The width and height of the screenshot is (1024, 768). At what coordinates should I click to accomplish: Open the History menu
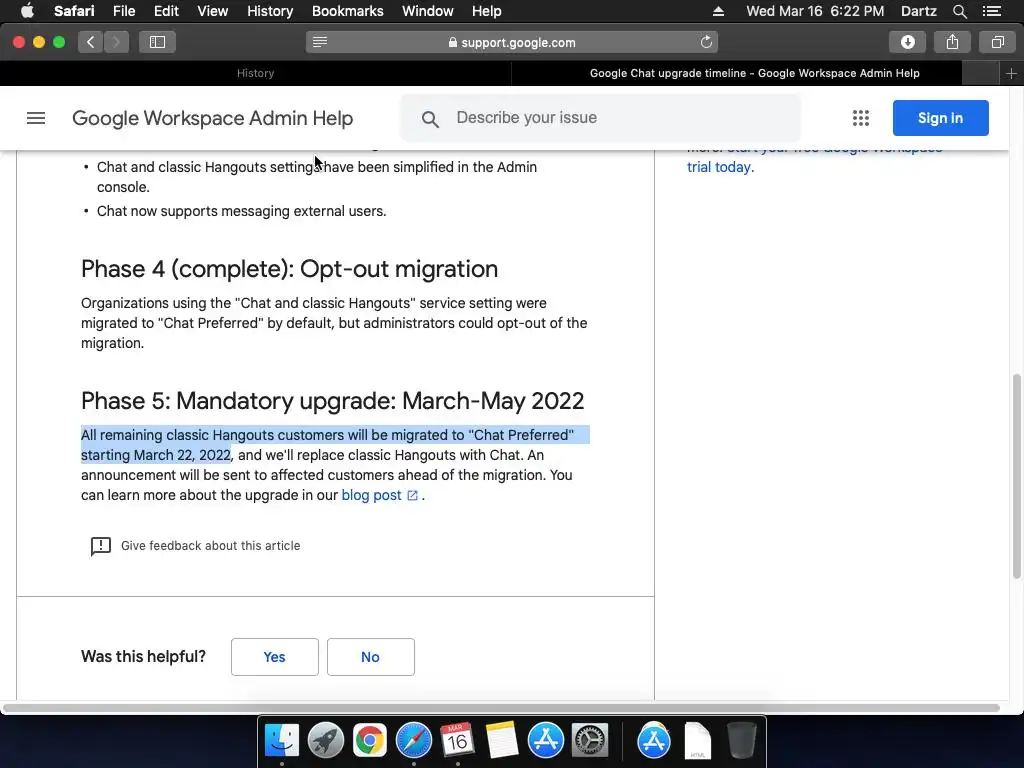coord(270,11)
